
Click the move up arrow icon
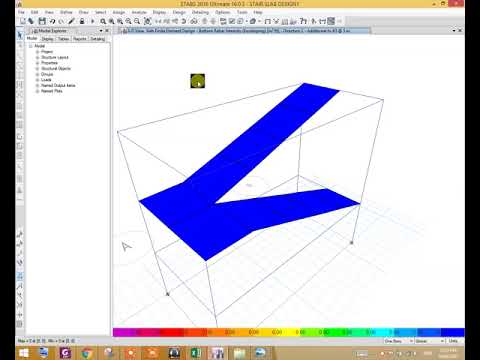pyautogui.click(x=205, y=21)
